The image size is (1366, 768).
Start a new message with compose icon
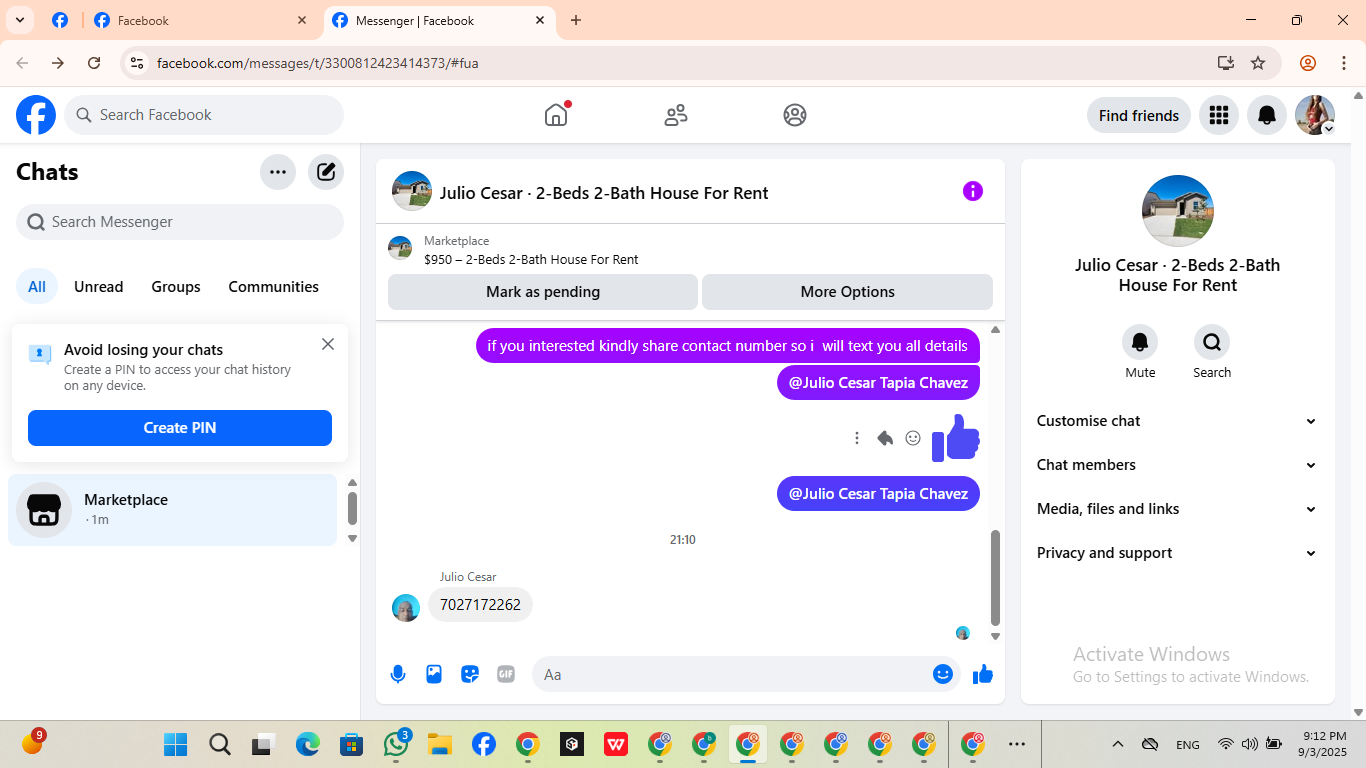(x=326, y=172)
